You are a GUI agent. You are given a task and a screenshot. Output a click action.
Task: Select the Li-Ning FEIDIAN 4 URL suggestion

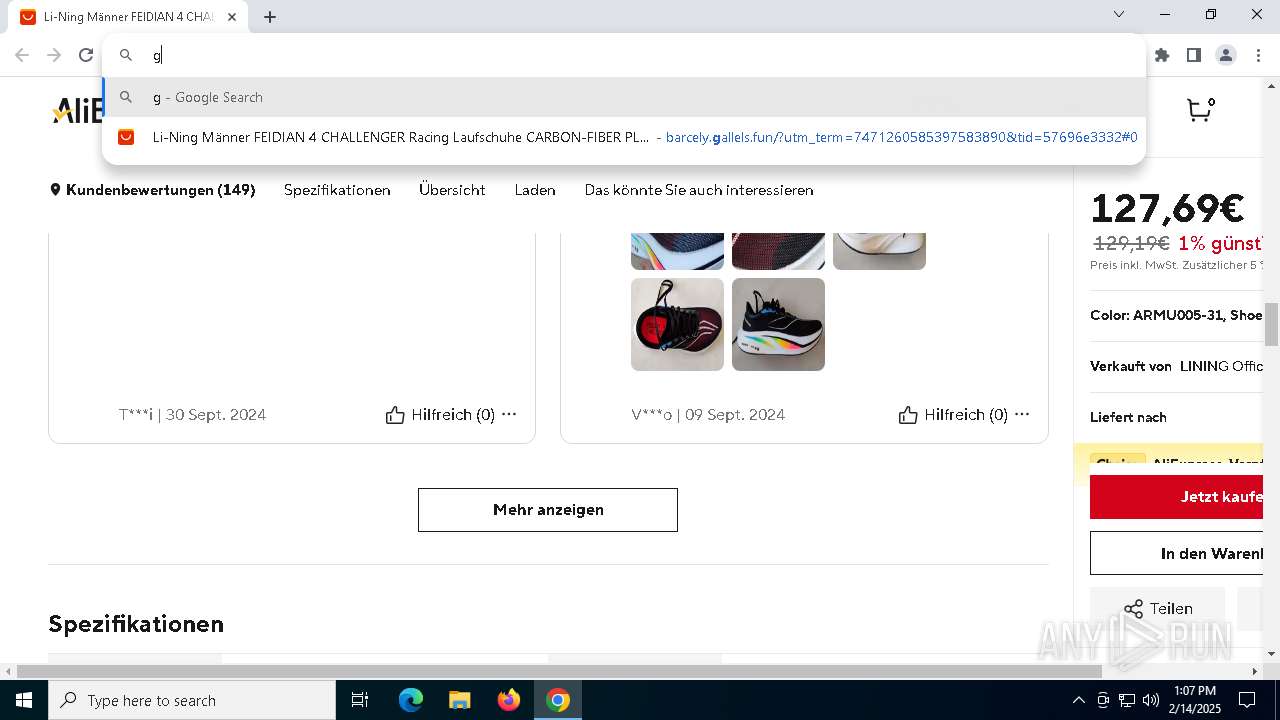tap(624, 137)
